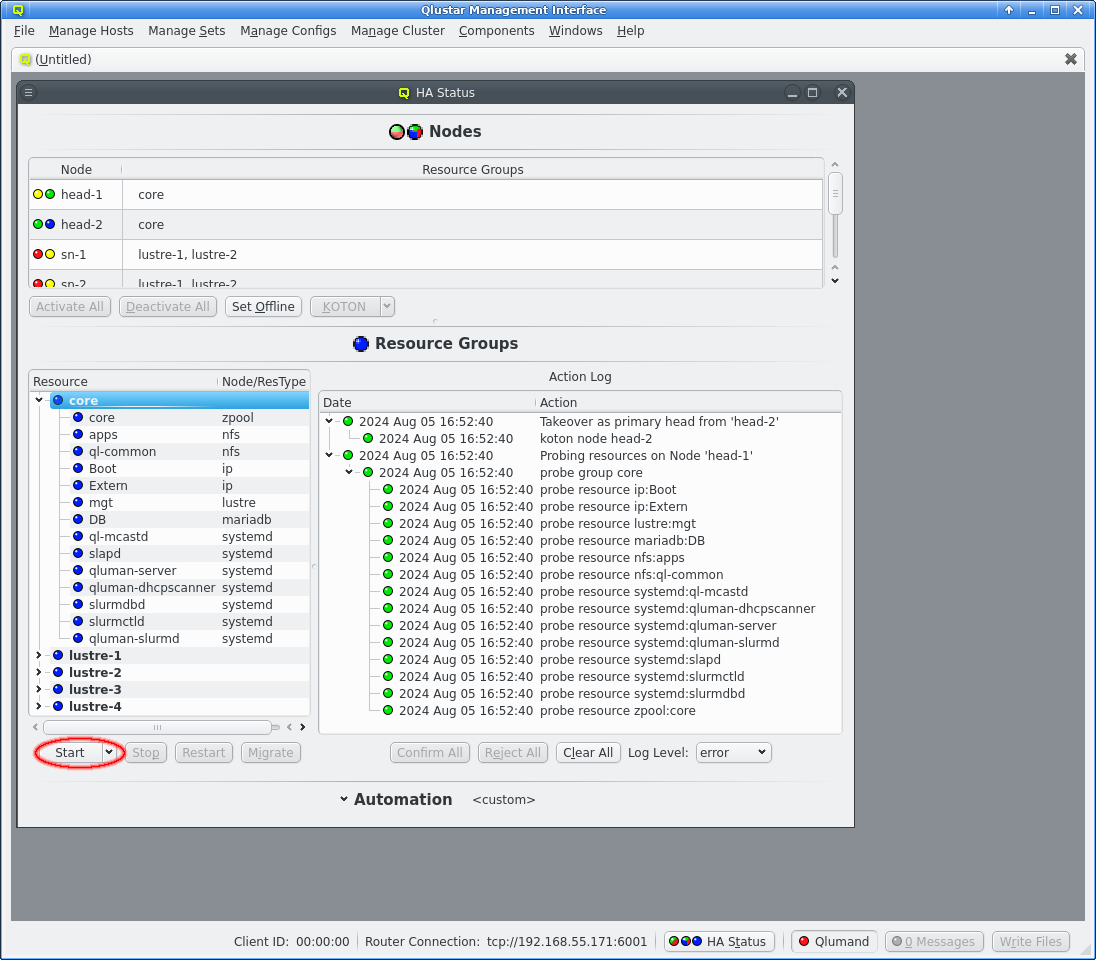1096x960 pixels.
Task: Open the File menu
Action: pyautogui.click(x=24, y=31)
